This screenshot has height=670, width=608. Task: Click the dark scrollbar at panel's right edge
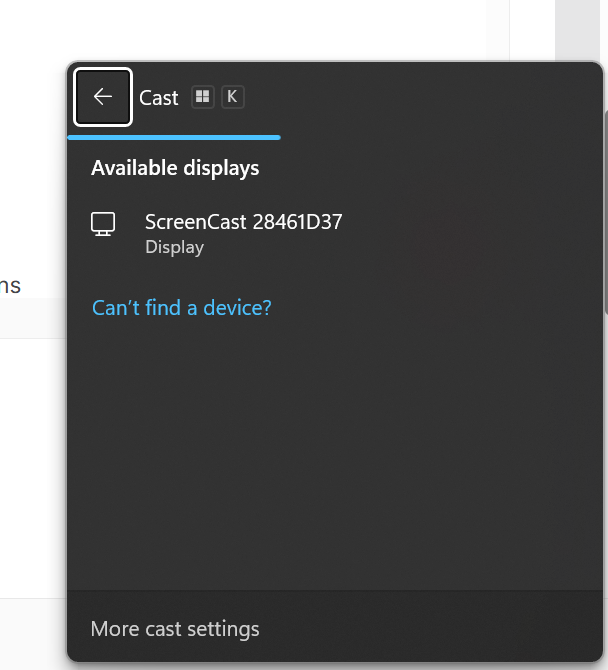click(x=606, y=212)
